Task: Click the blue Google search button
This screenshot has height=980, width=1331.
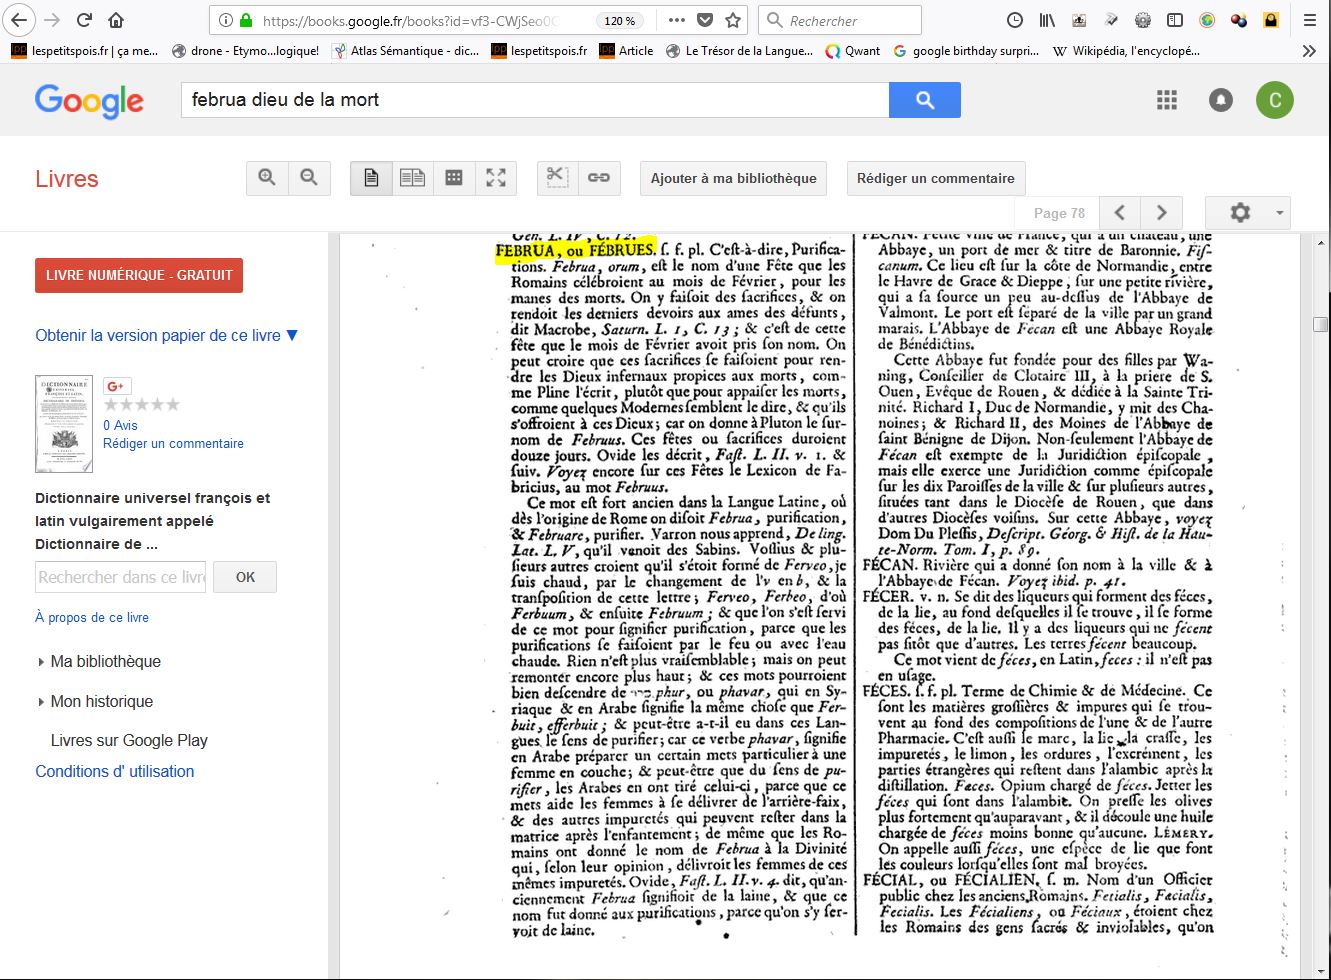Action: (x=924, y=100)
